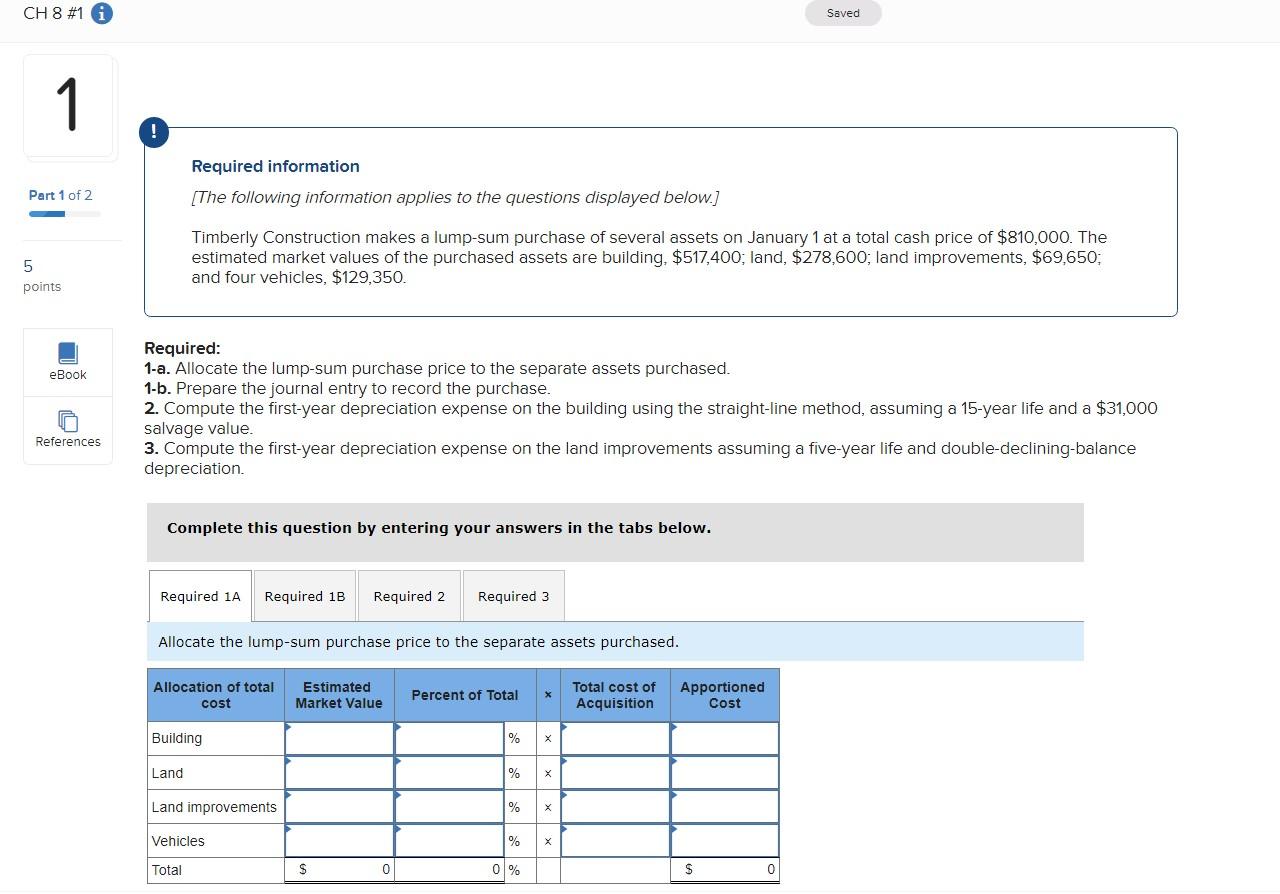
Task: Click the 'Building' row label
Action: click(177, 738)
